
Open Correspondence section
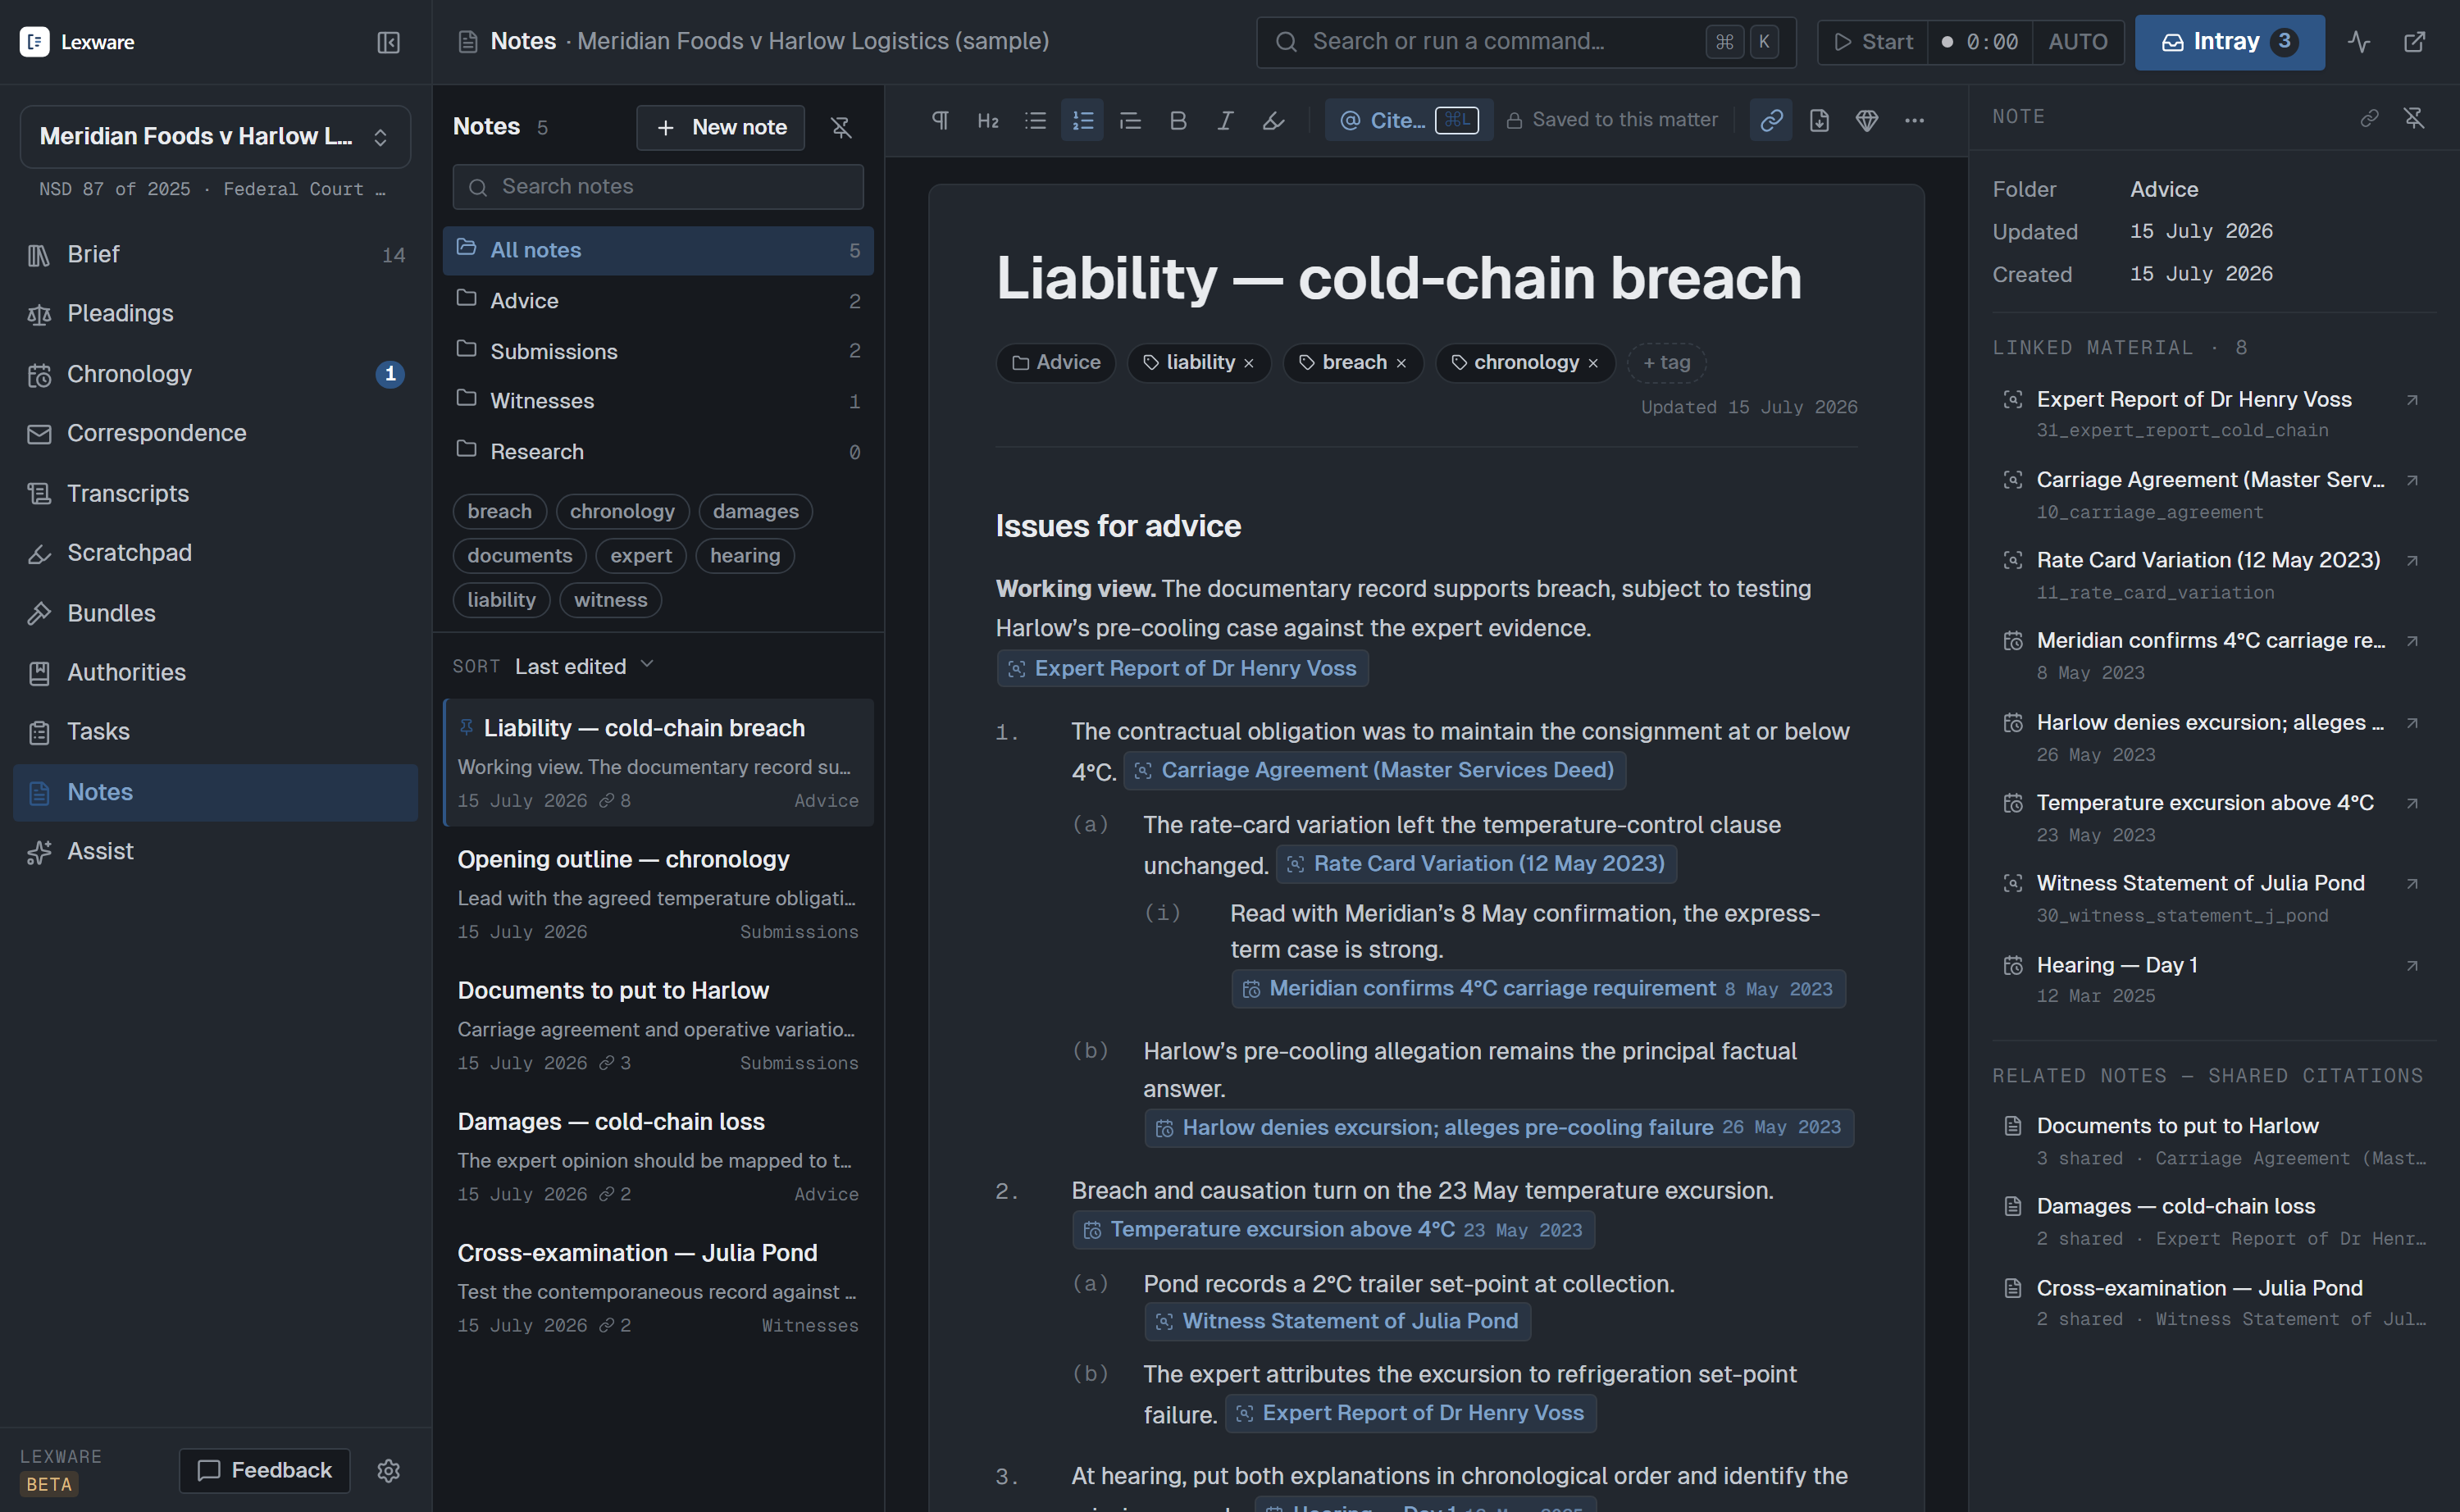tap(215, 433)
